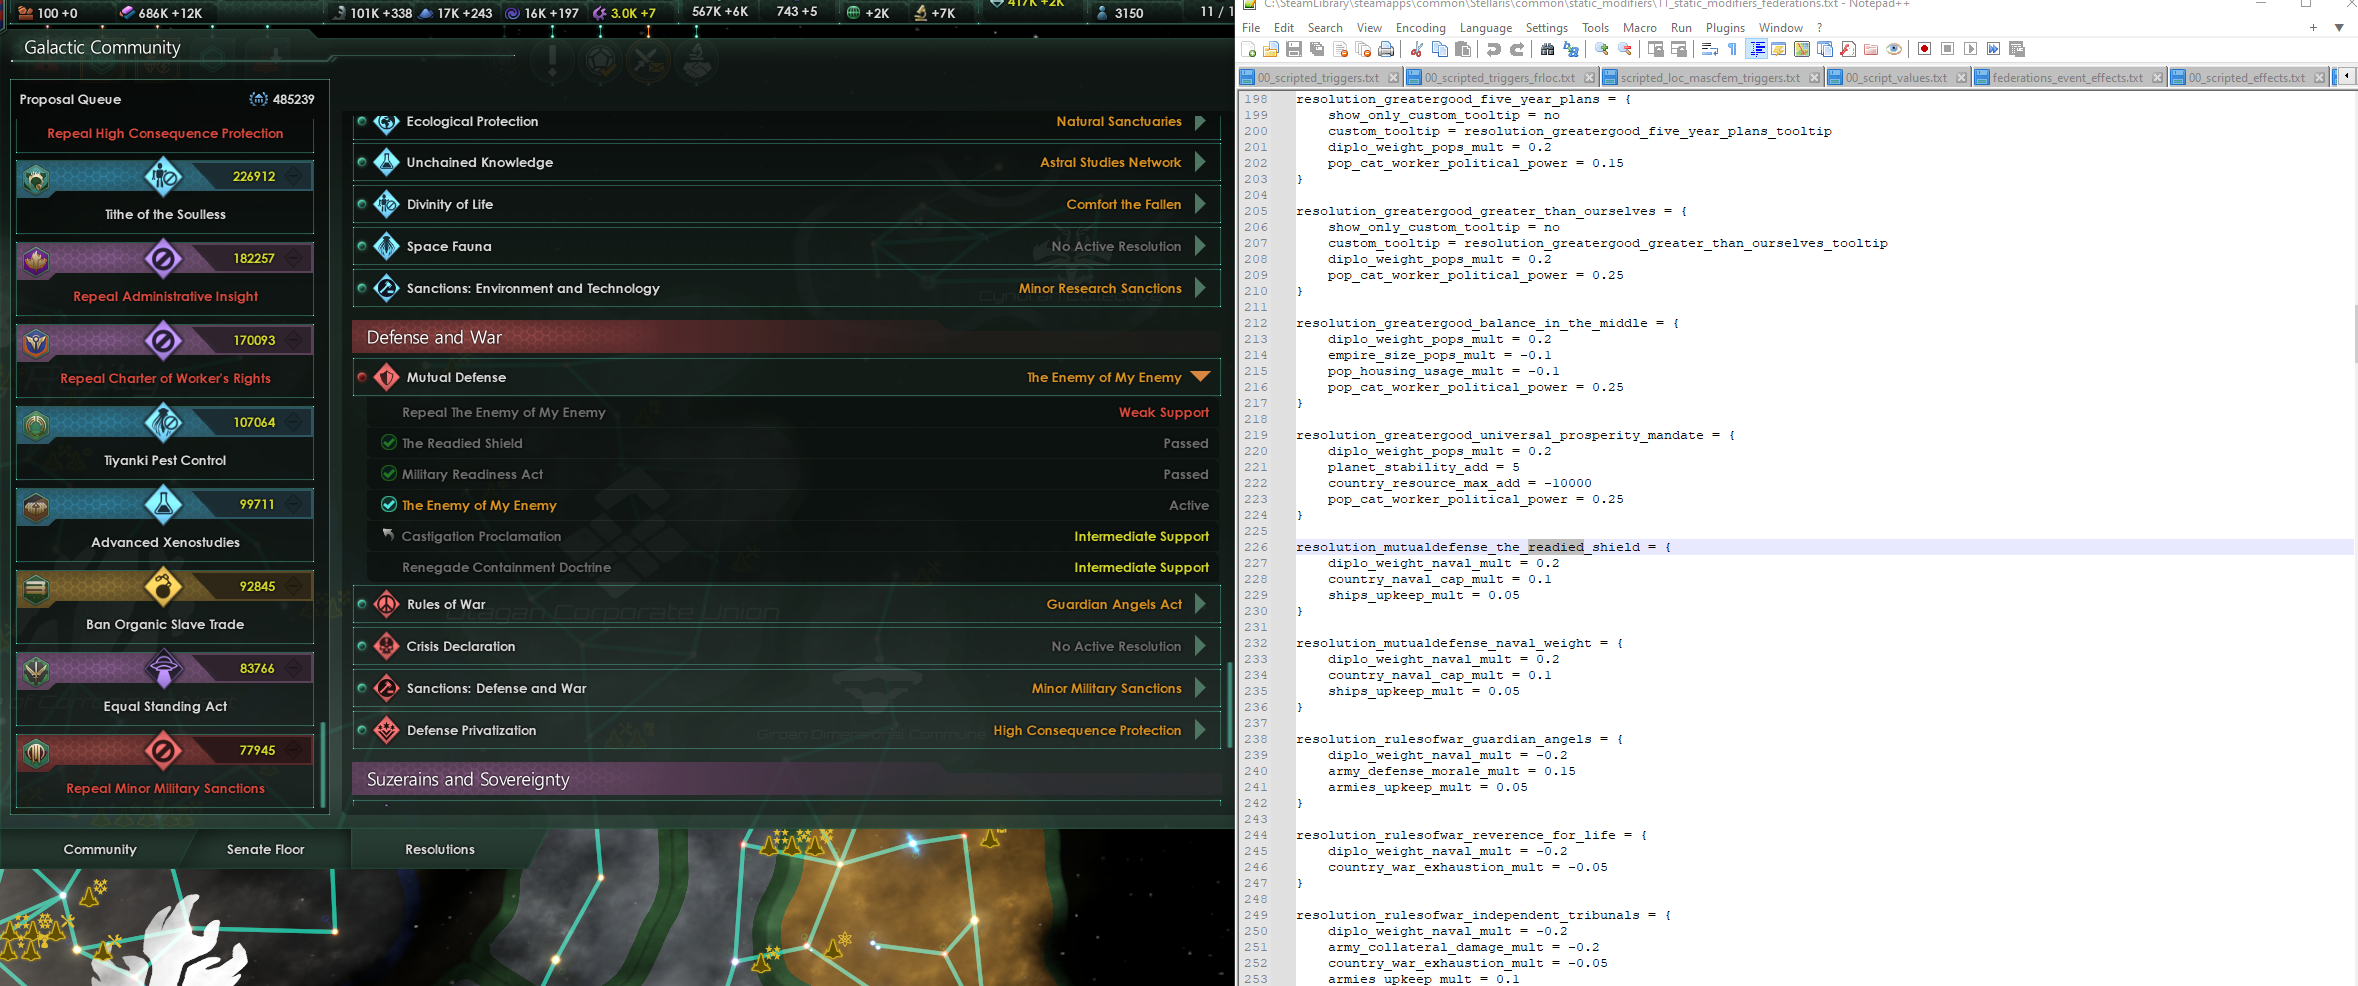Expand the Unchained Knowledge resolutions arrow
The height and width of the screenshot is (986, 2358).
click(1200, 162)
